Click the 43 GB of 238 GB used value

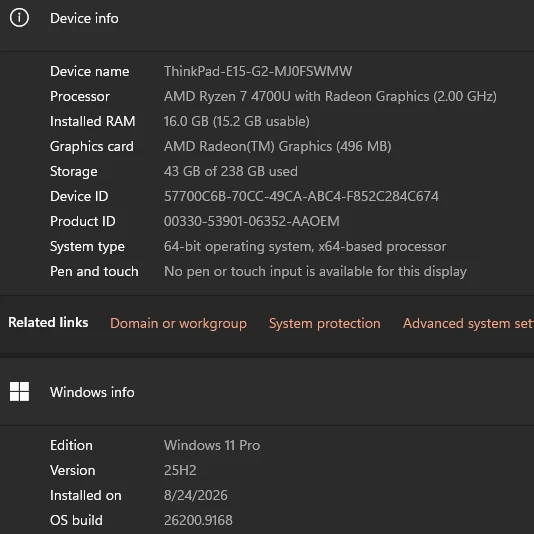pyautogui.click(x=231, y=171)
